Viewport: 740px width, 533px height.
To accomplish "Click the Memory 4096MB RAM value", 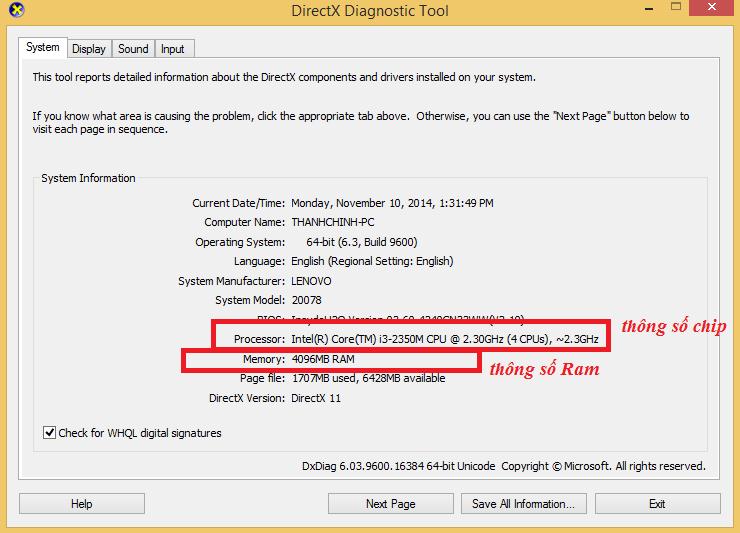I will (323, 359).
